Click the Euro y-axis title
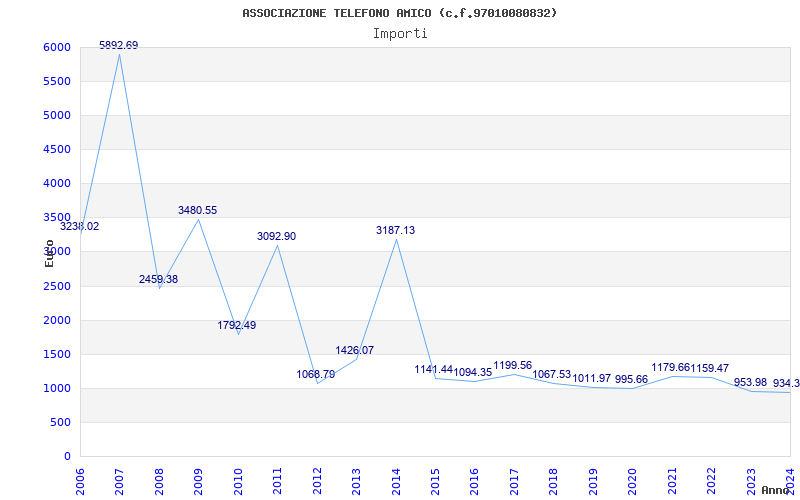 point(49,253)
